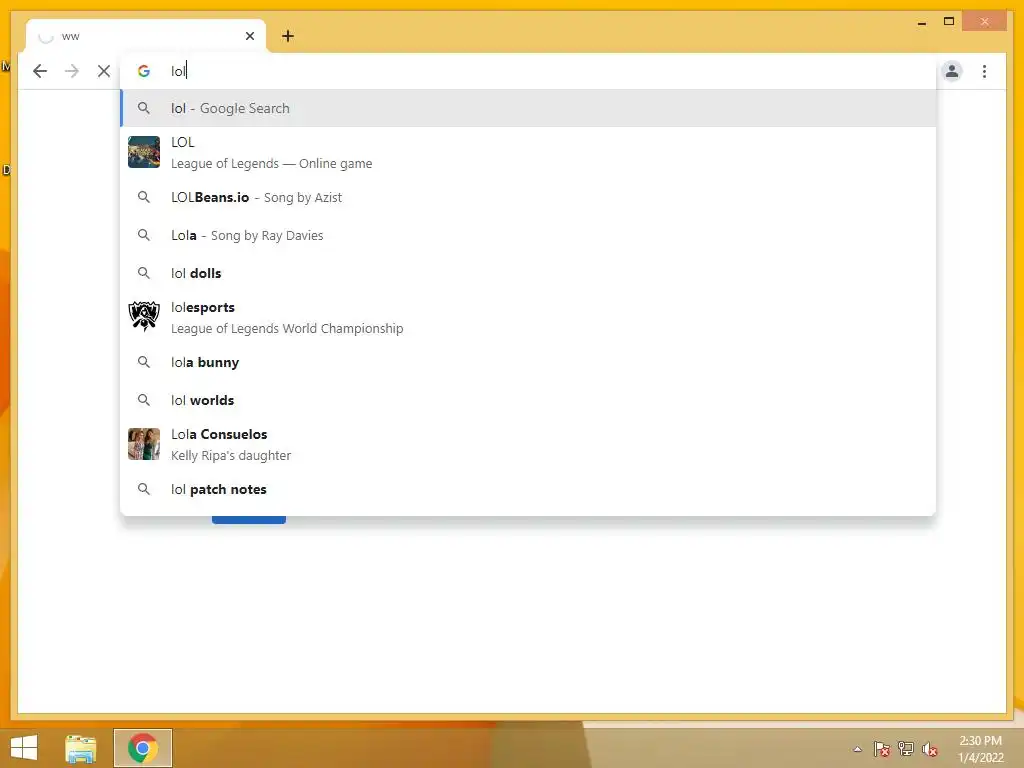Click search icon beside 'LOLBeans.io'
The height and width of the screenshot is (768, 1024).
tap(144, 197)
